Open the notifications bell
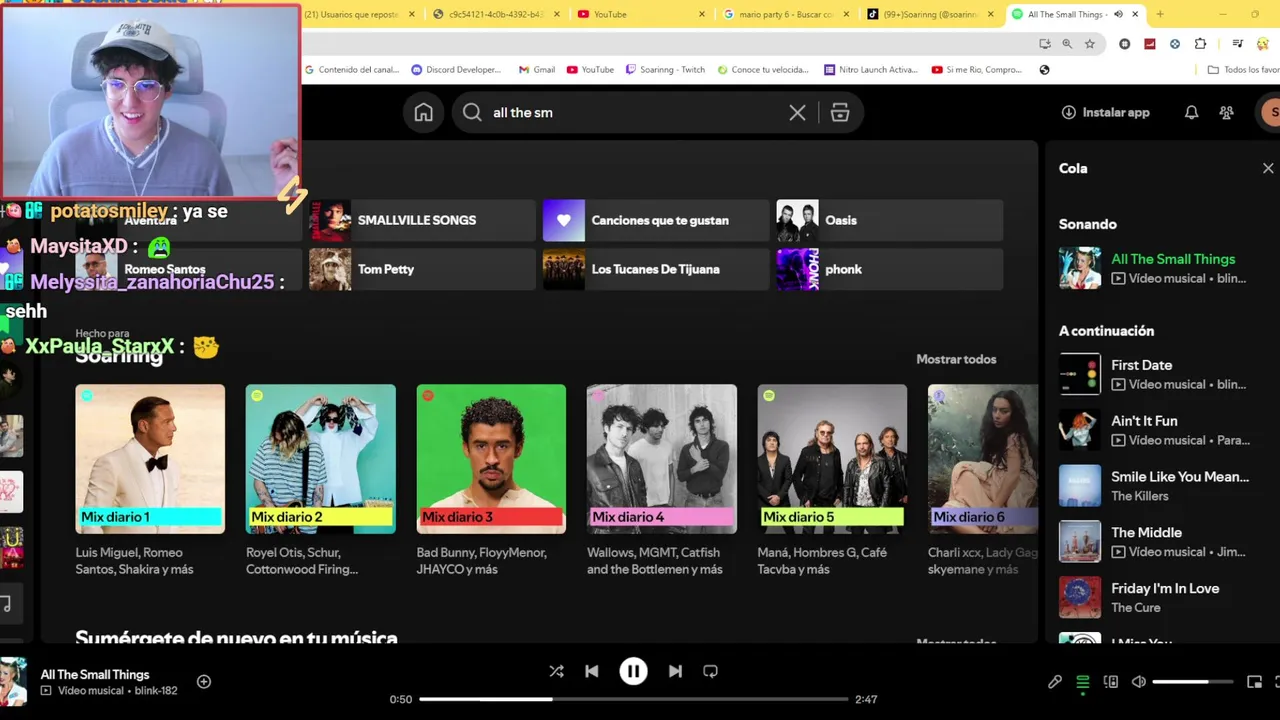The image size is (1280, 720). [1191, 113]
